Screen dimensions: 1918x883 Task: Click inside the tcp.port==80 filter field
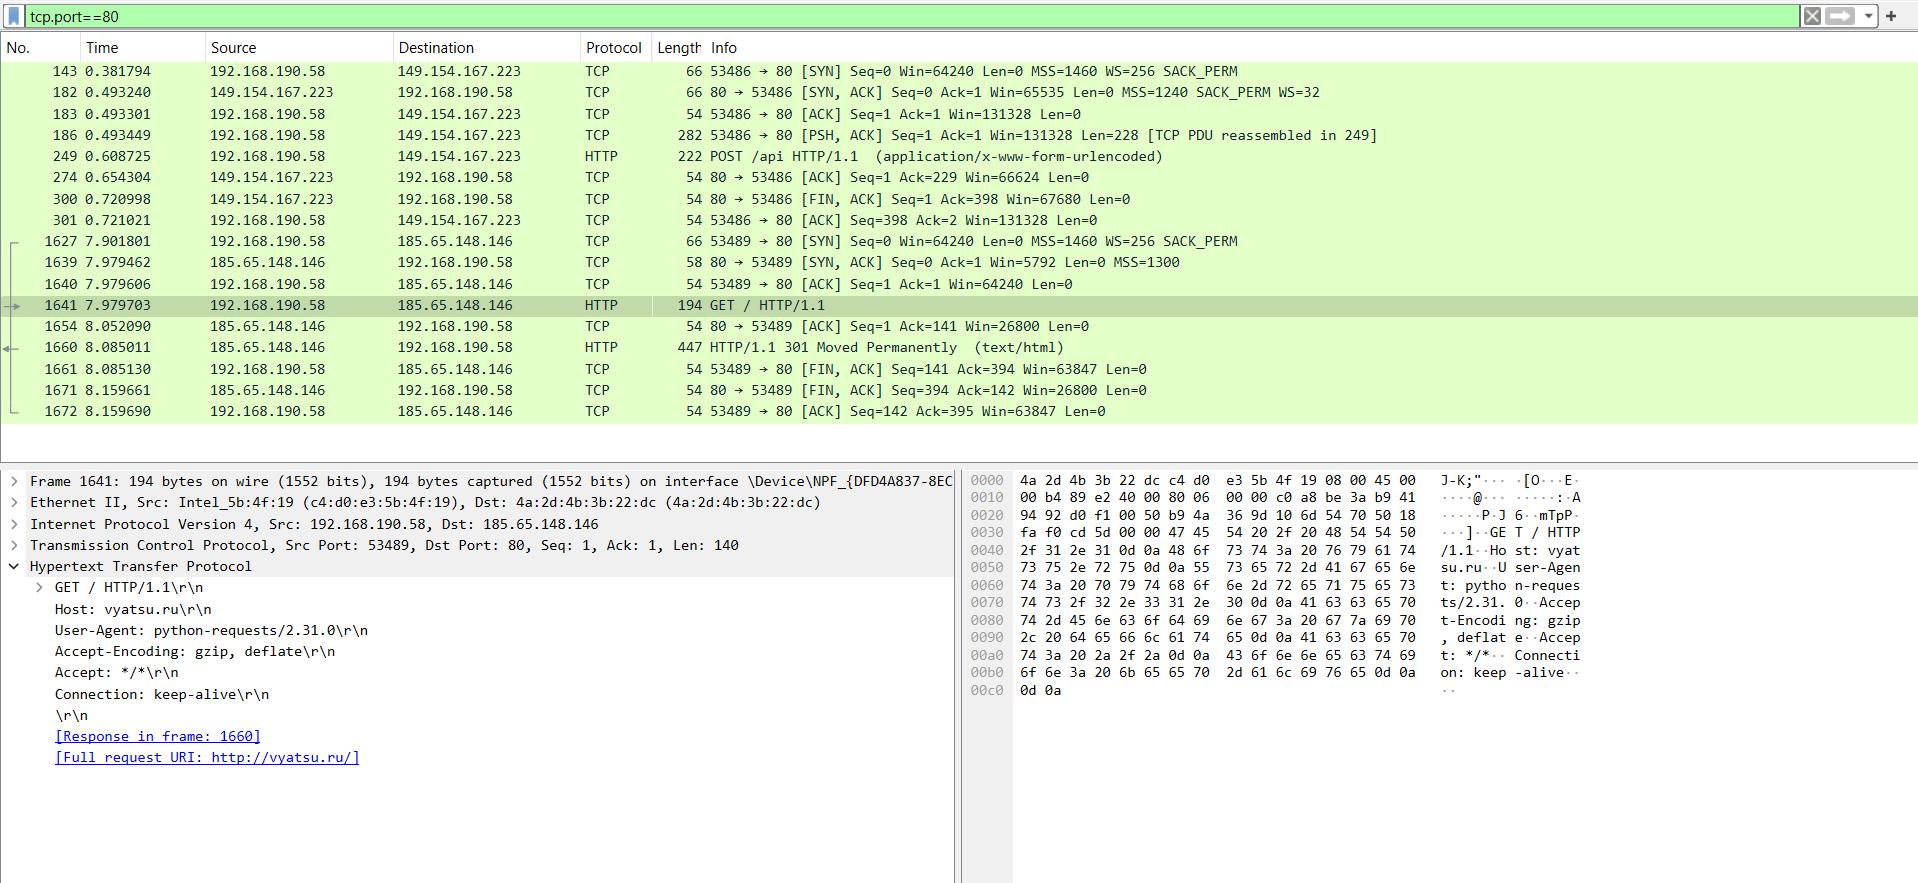point(900,16)
